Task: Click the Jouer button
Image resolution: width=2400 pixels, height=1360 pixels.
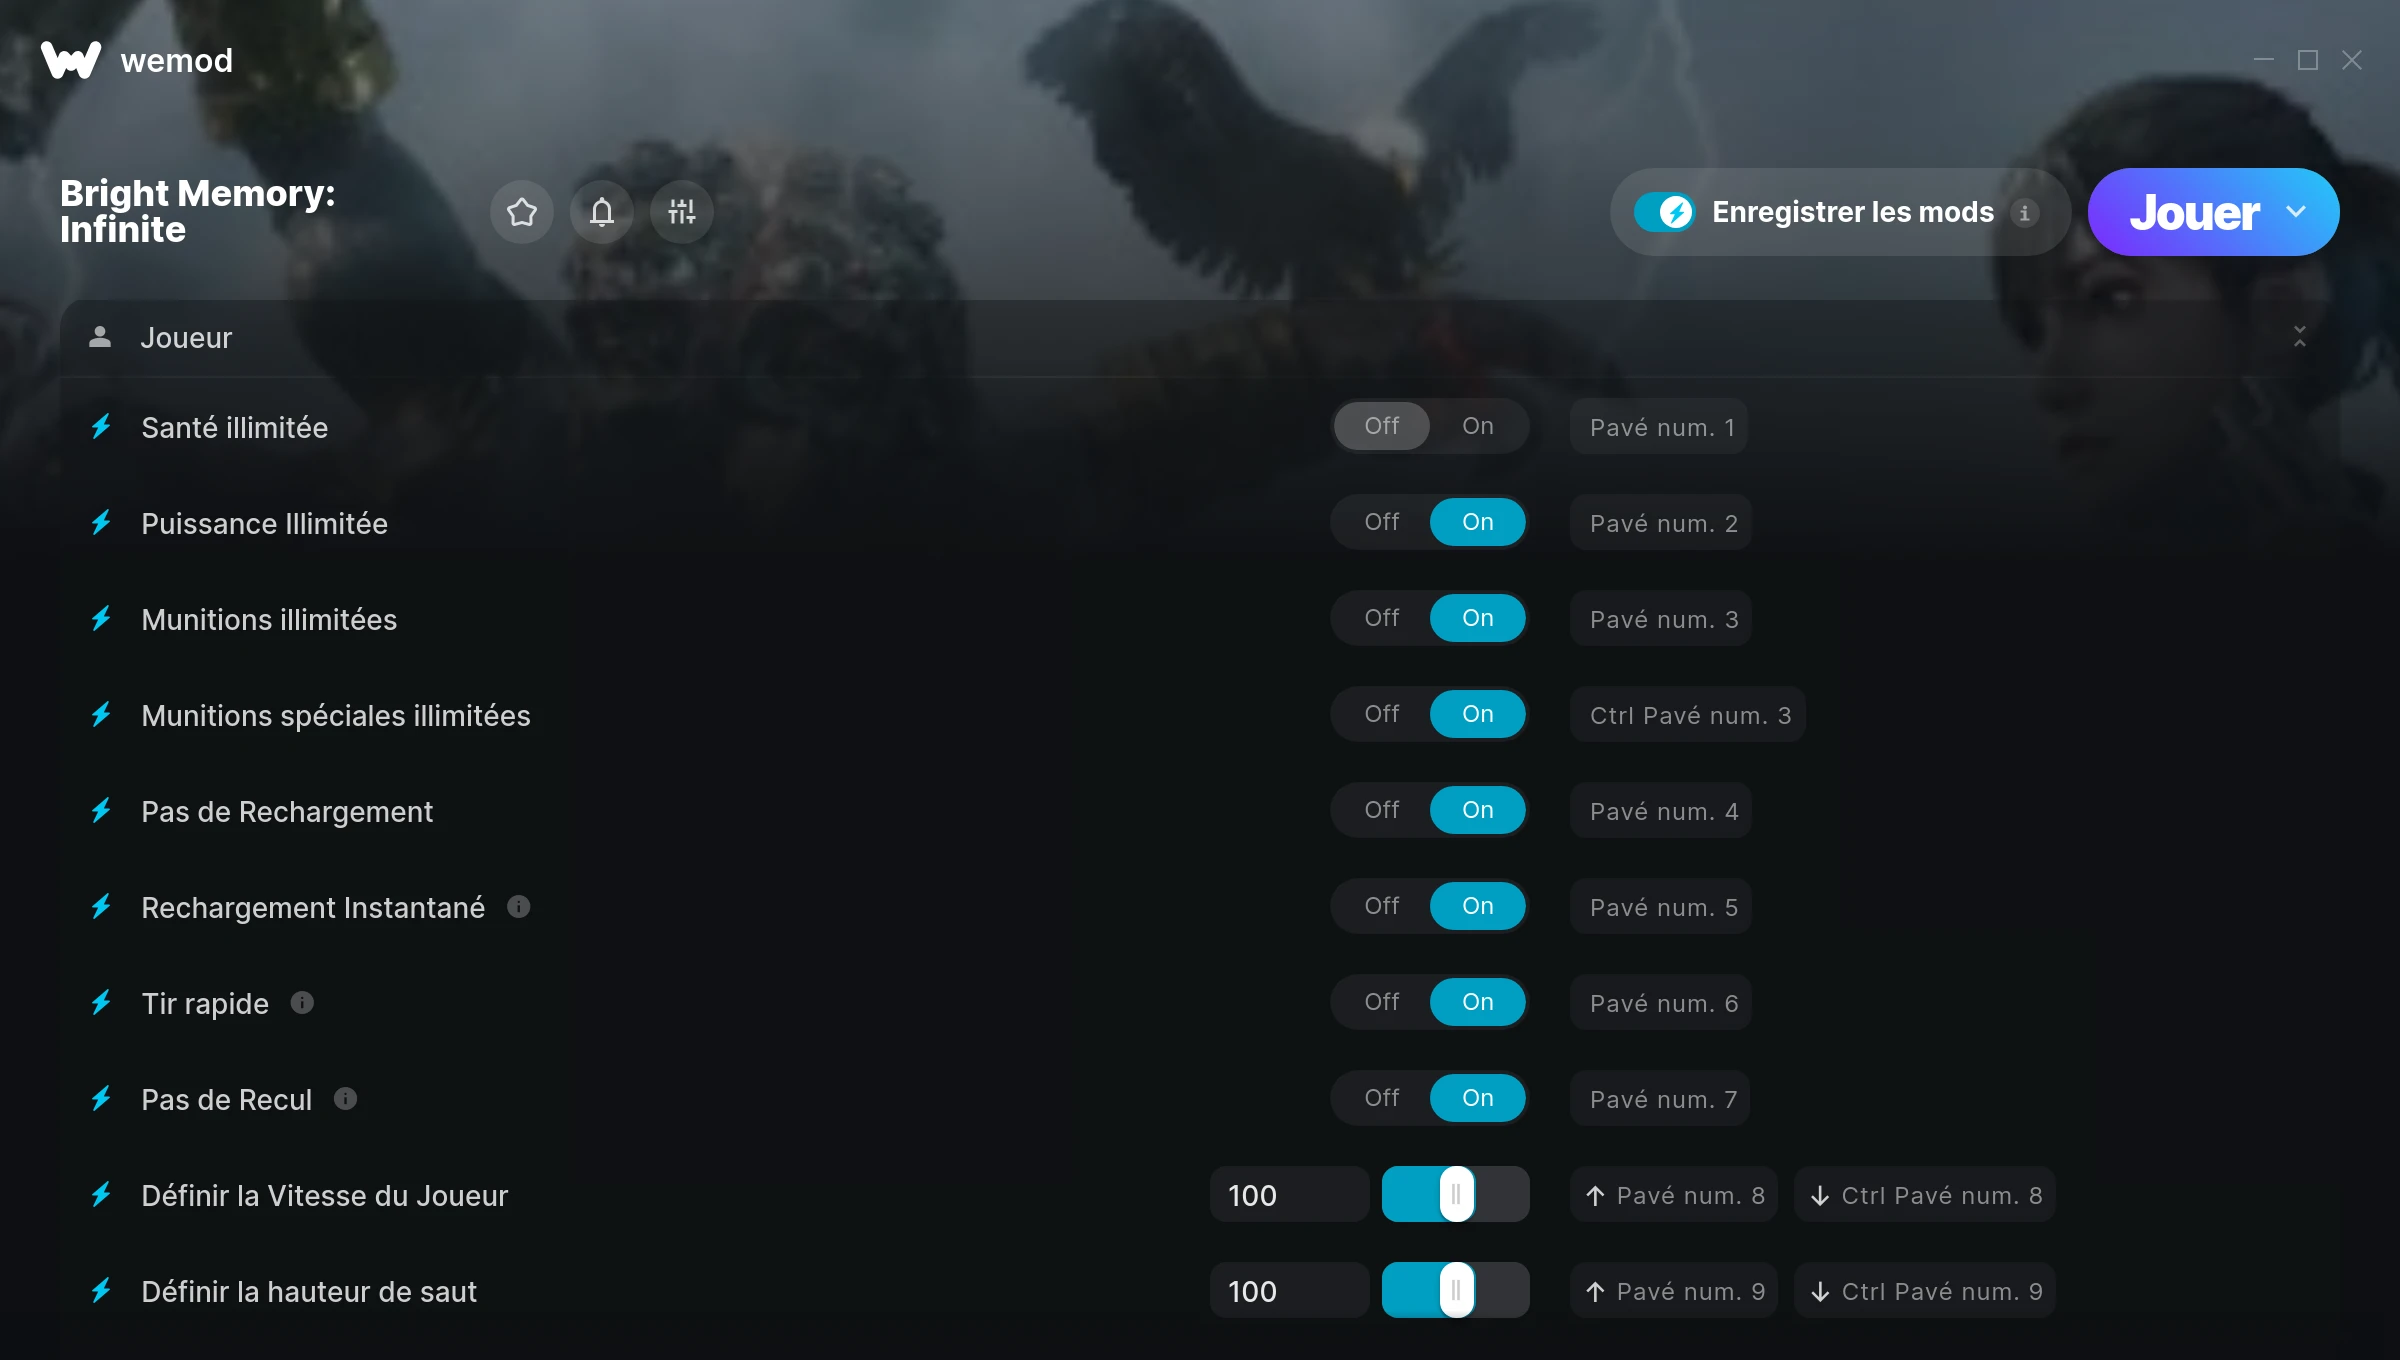Action: click(x=2194, y=212)
